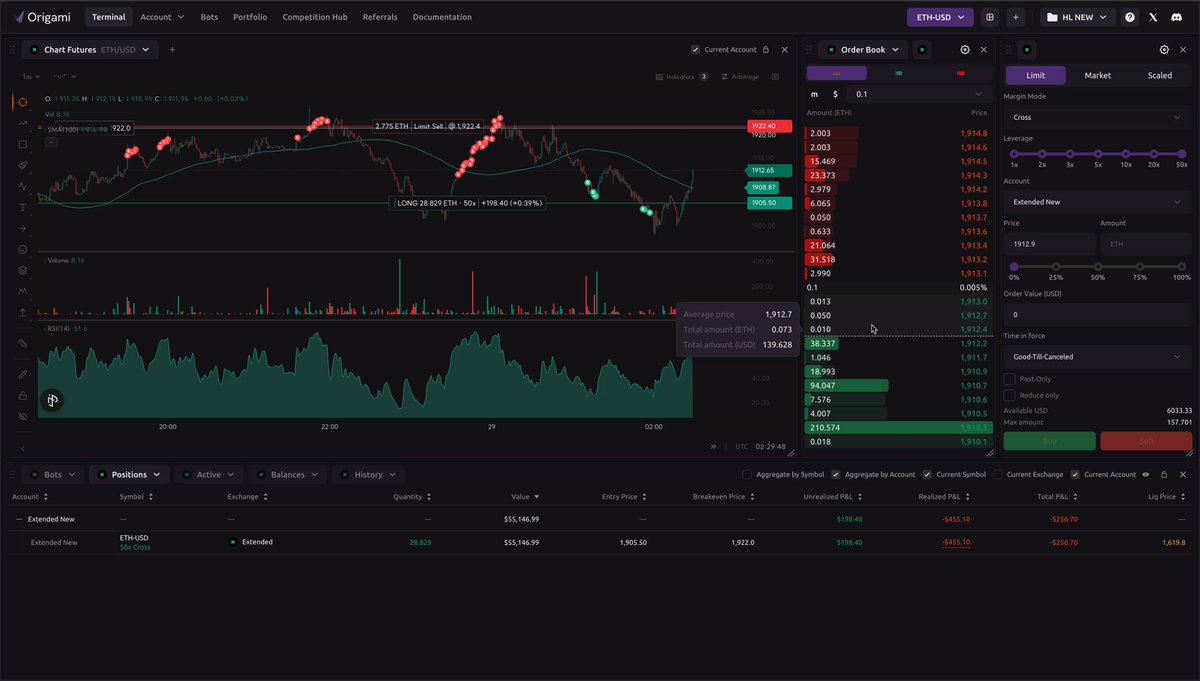Click the Price input field showing 1912.9
Viewport: 1200px width, 681px height.
pyautogui.click(x=1049, y=244)
